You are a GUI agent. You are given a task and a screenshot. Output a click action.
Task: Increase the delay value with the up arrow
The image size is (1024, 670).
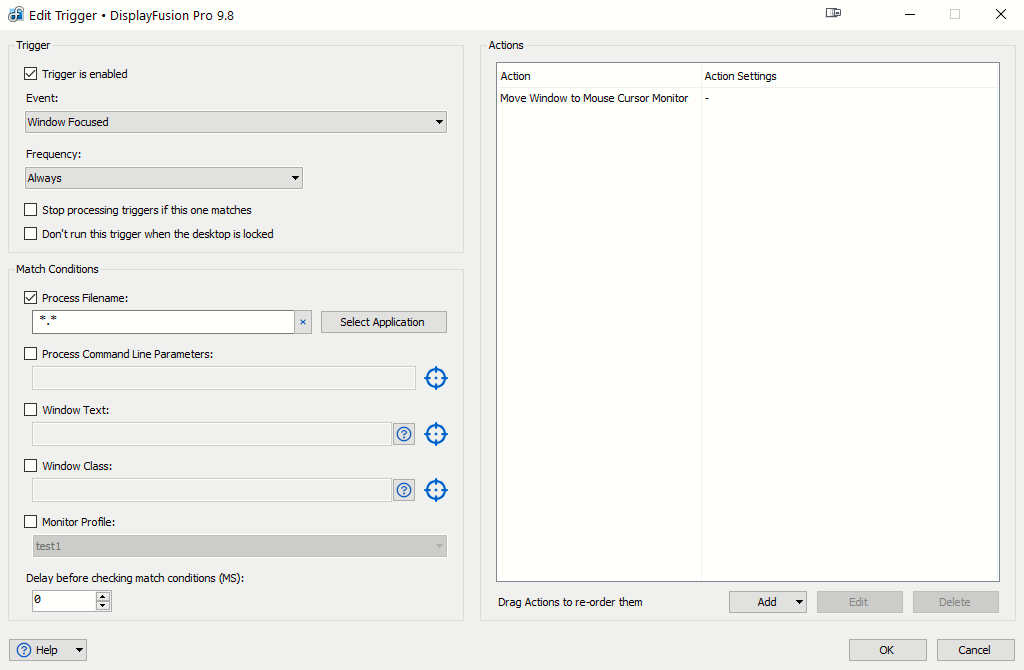tap(103, 596)
